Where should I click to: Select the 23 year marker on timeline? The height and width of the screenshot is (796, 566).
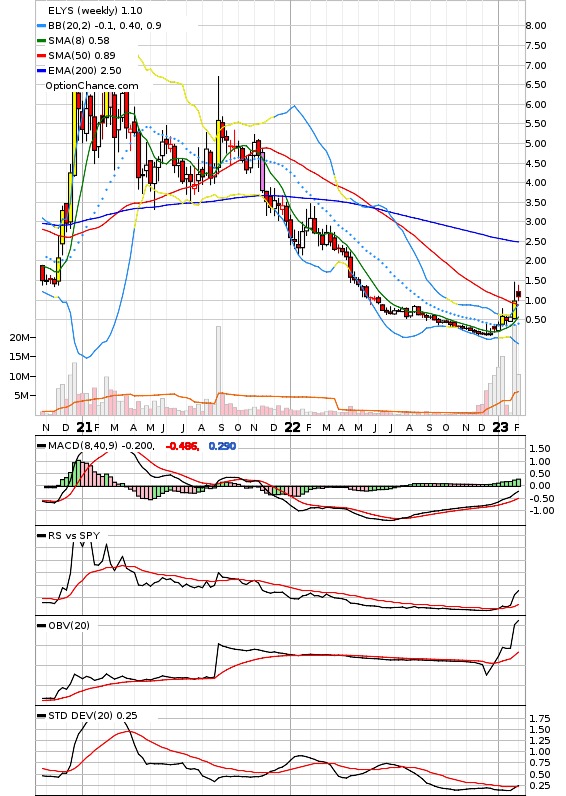click(x=501, y=427)
